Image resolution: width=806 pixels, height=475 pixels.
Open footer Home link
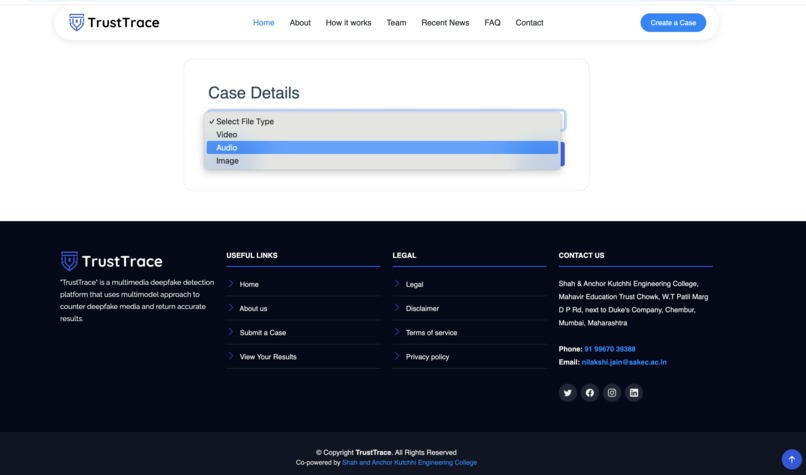click(x=249, y=284)
